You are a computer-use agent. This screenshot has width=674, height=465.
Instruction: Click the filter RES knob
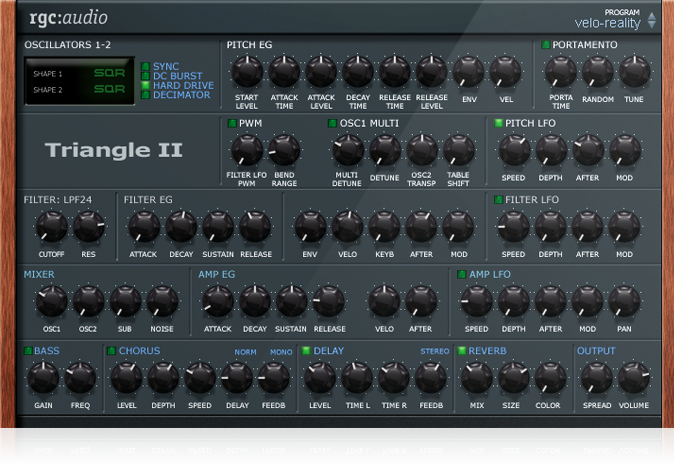(89, 226)
